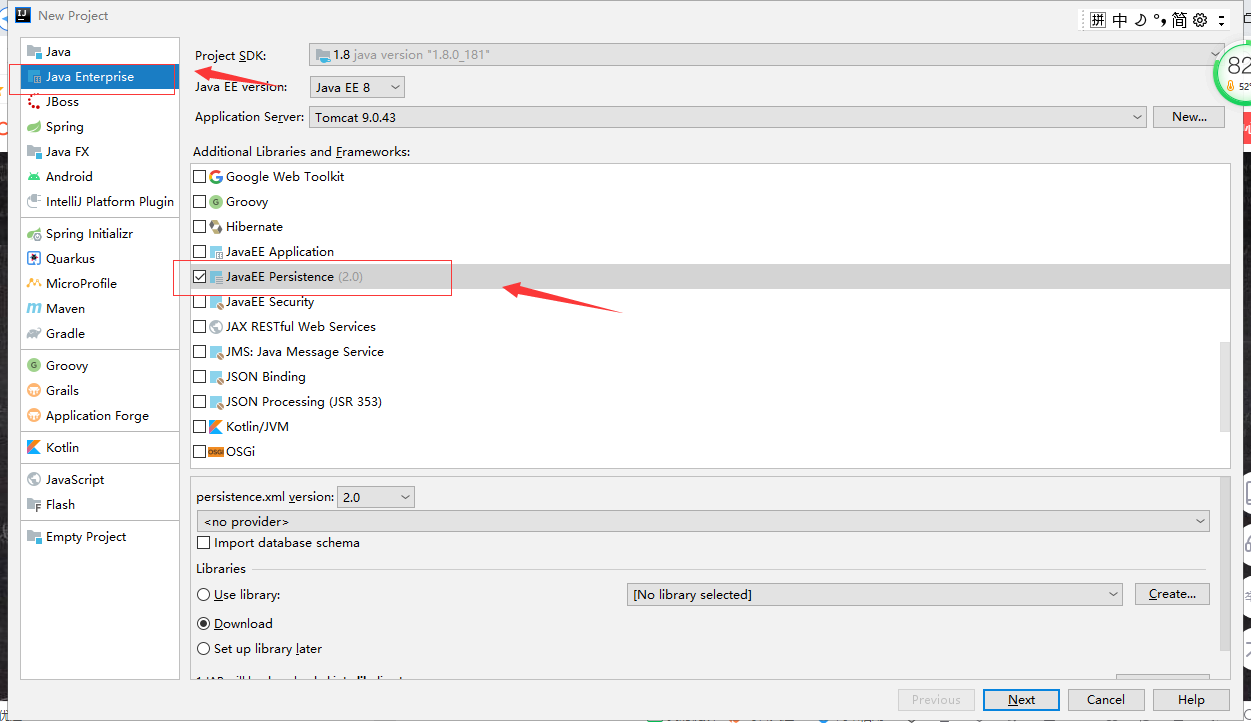Click the New... application server button

tap(1189, 116)
